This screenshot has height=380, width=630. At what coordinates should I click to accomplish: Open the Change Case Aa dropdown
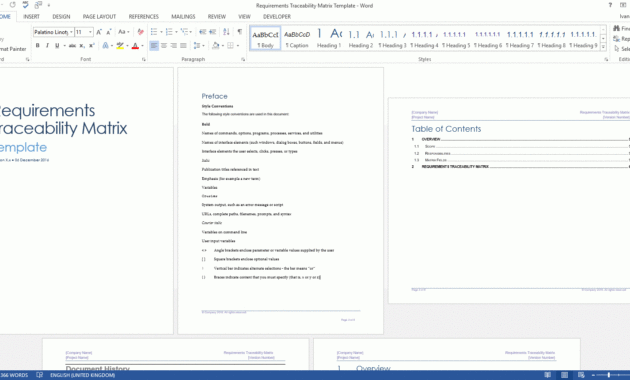click(123, 32)
